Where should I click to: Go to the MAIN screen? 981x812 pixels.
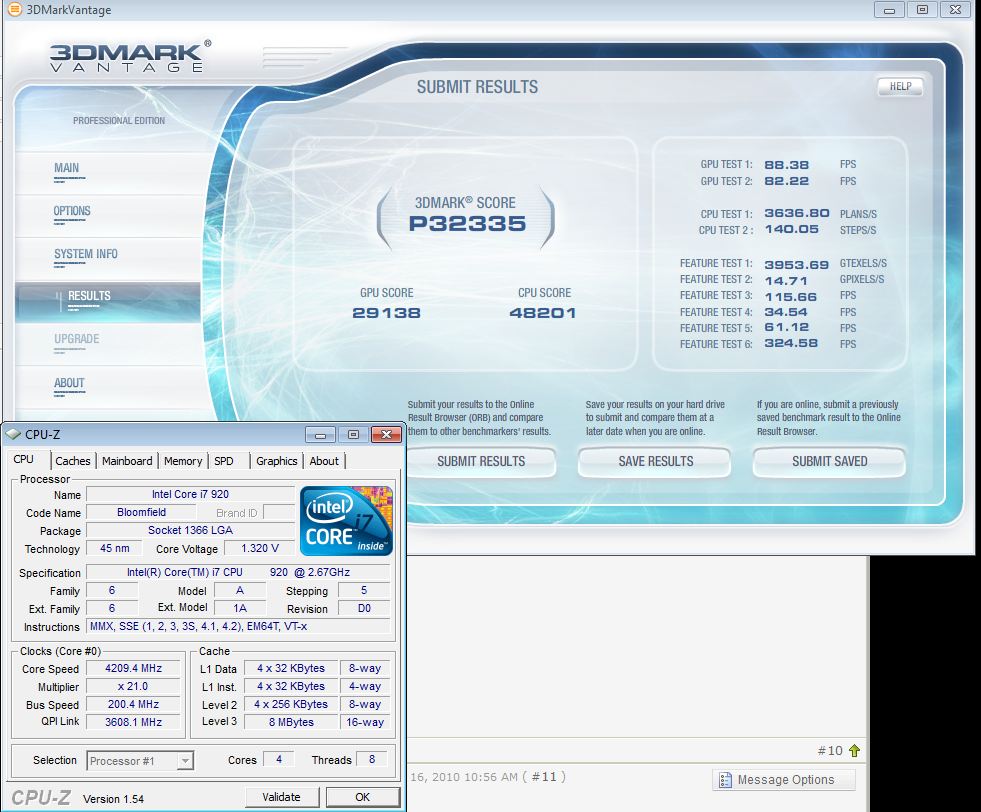coord(66,168)
